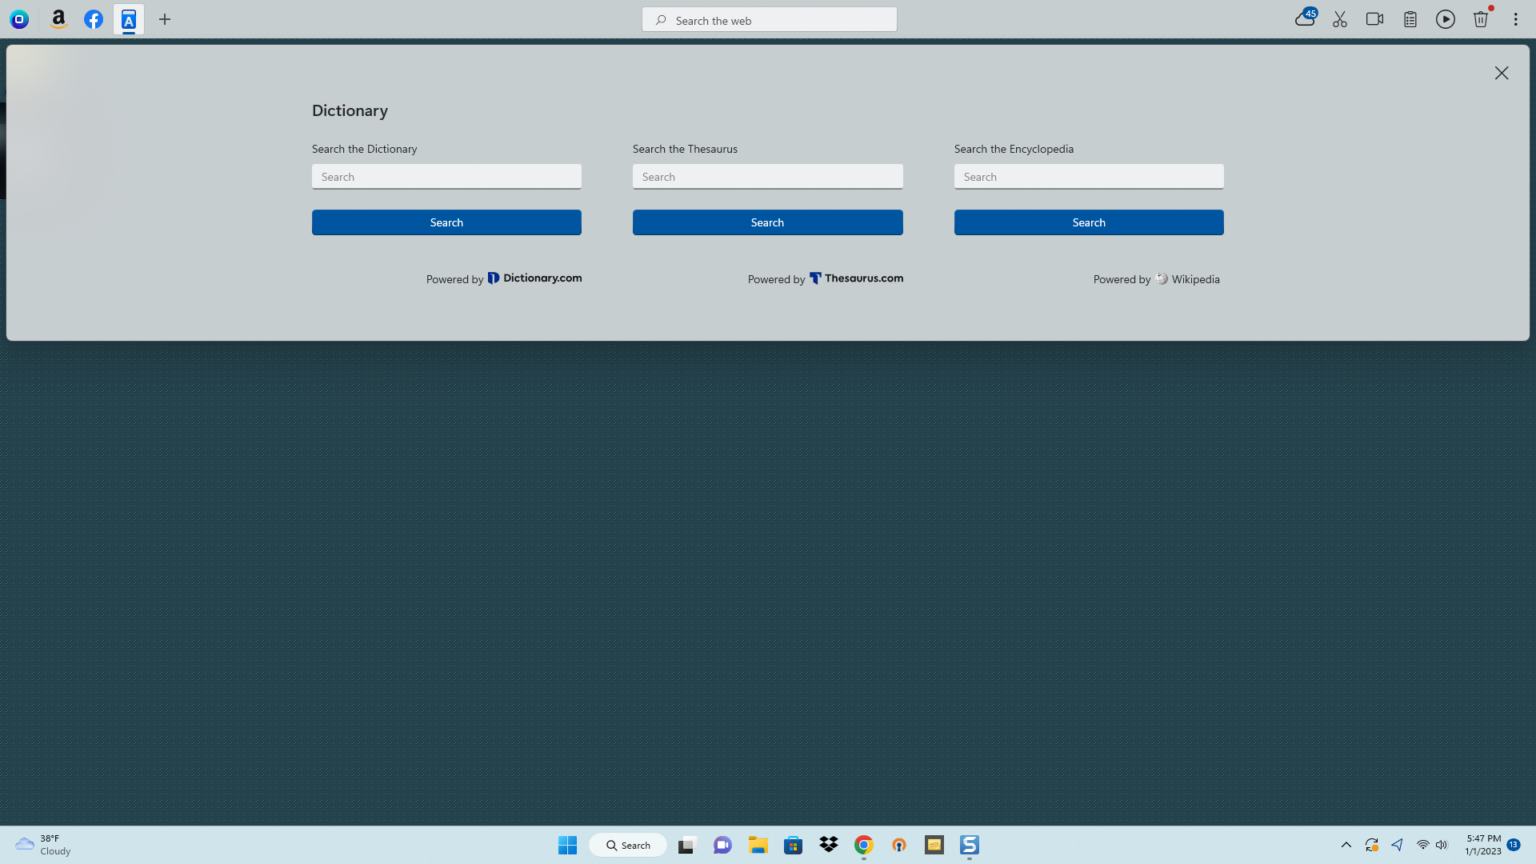Open the cloud icon with 45 badge
The image size is (1536, 864).
(1305, 18)
